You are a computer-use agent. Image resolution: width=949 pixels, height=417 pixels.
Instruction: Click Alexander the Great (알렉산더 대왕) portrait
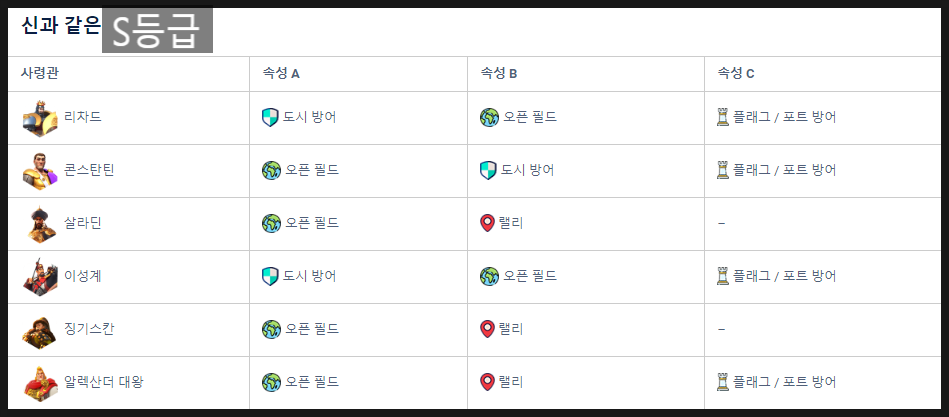41,383
